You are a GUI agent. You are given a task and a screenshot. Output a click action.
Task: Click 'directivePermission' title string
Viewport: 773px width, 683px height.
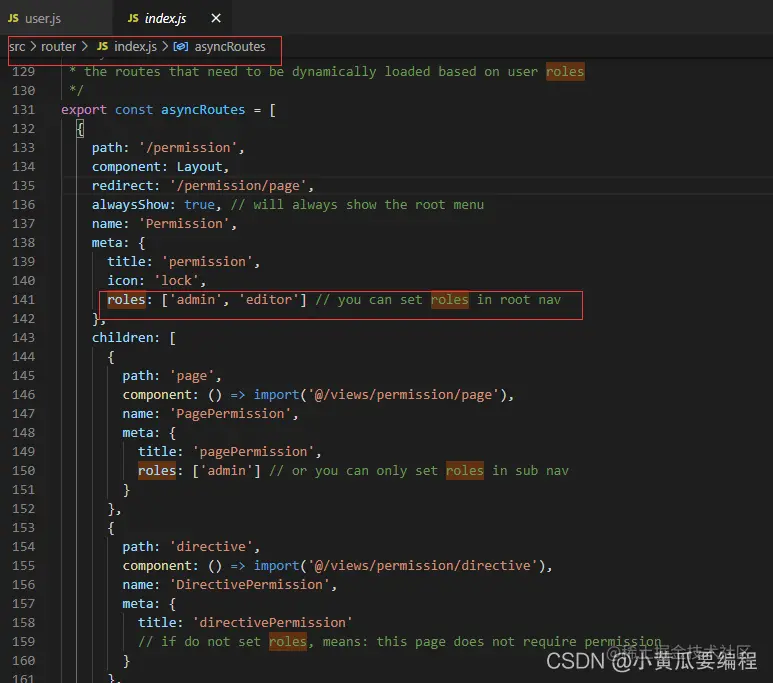(272, 622)
